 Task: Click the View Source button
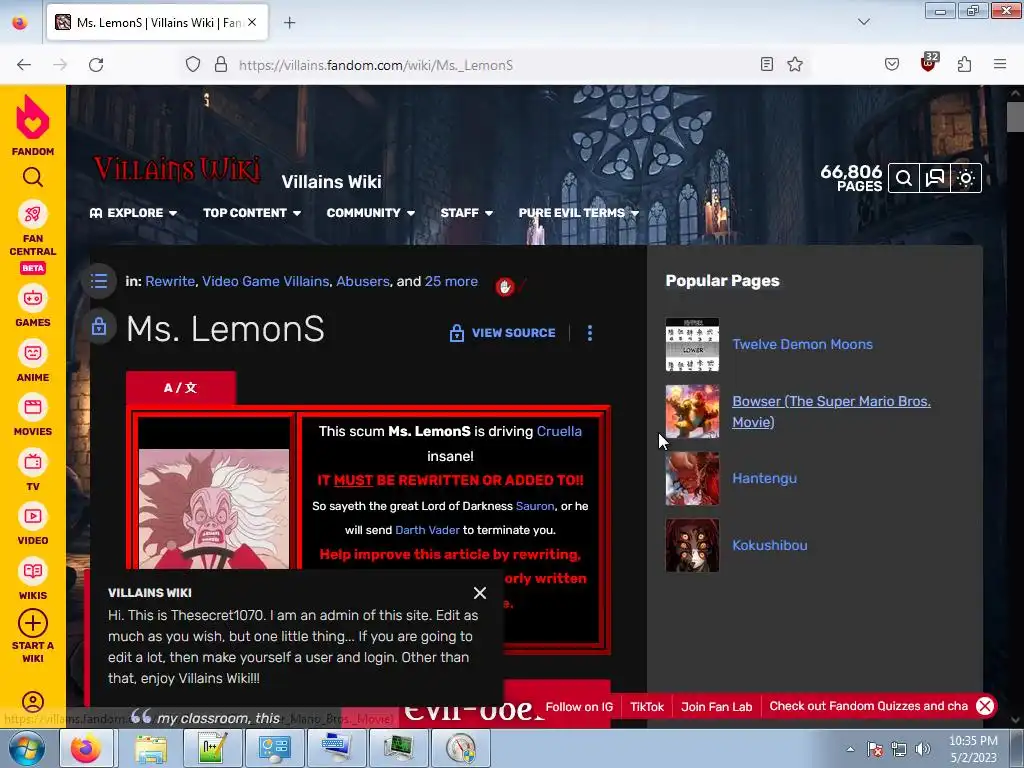[x=503, y=333]
